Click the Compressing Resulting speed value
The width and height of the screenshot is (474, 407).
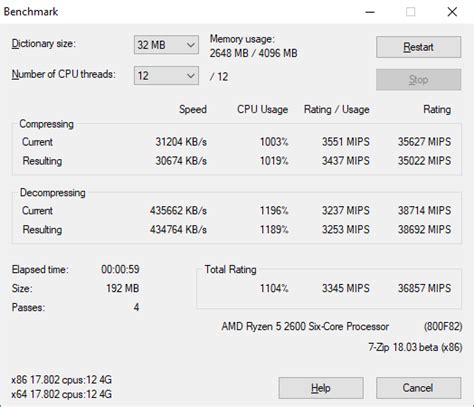181,161
